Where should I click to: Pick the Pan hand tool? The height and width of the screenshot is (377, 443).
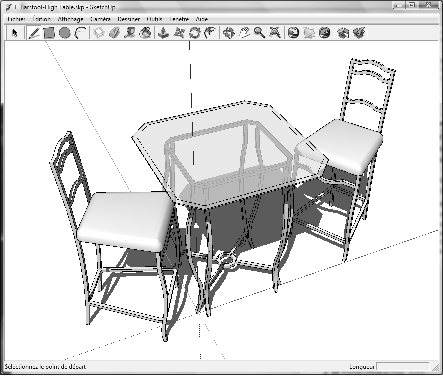pyautogui.click(x=244, y=33)
